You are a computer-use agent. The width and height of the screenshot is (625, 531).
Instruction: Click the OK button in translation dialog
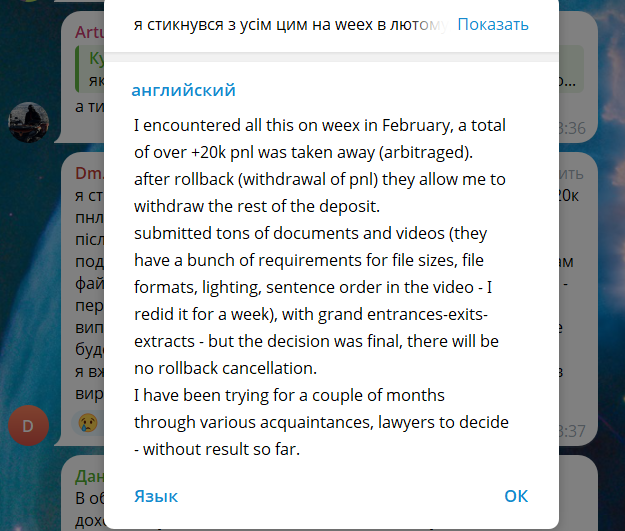click(x=516, y=496)
